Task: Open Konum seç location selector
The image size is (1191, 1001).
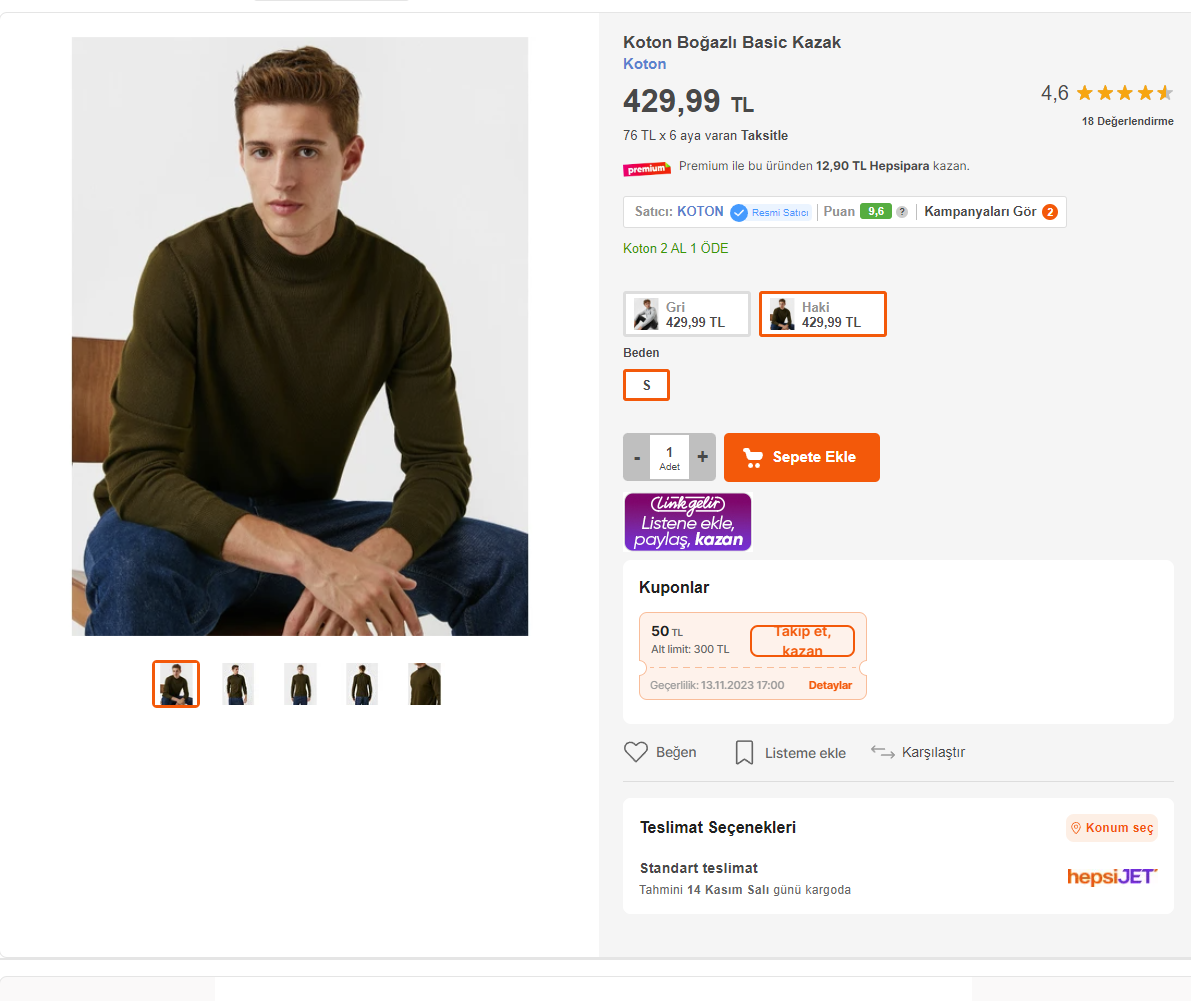Action: [1112, 828]
